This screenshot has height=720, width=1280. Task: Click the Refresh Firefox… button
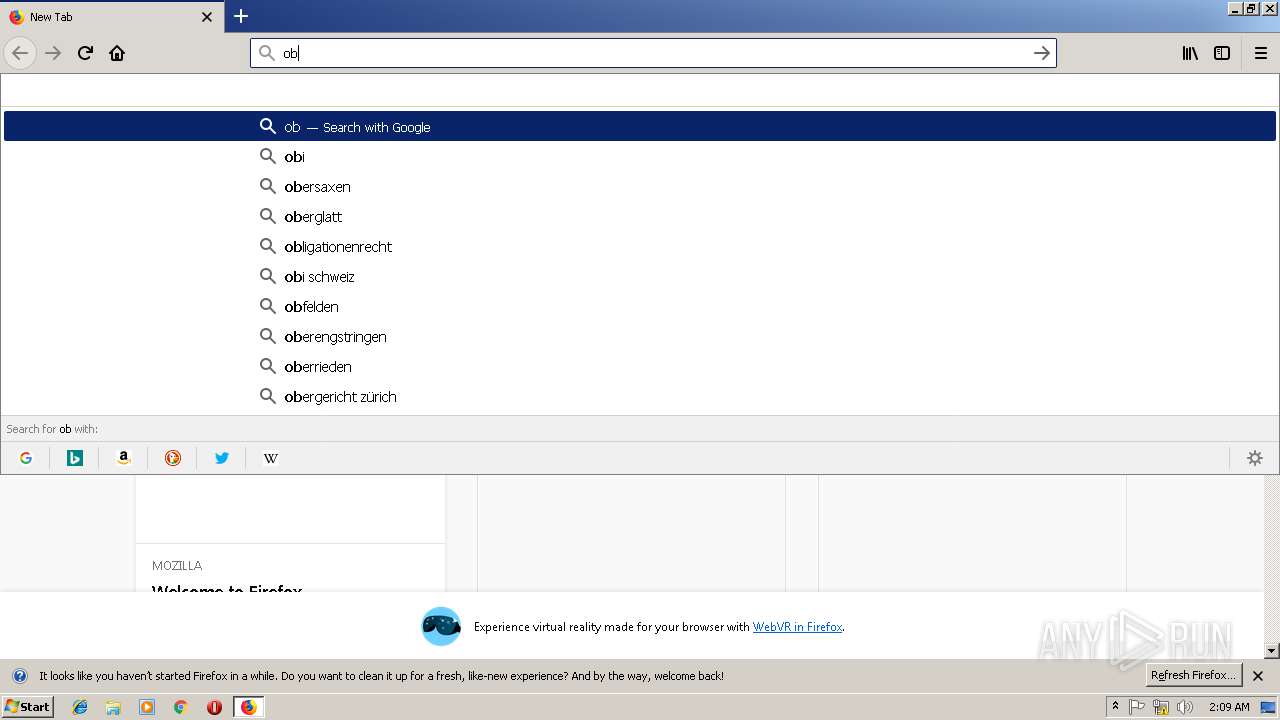point(1193,675)
